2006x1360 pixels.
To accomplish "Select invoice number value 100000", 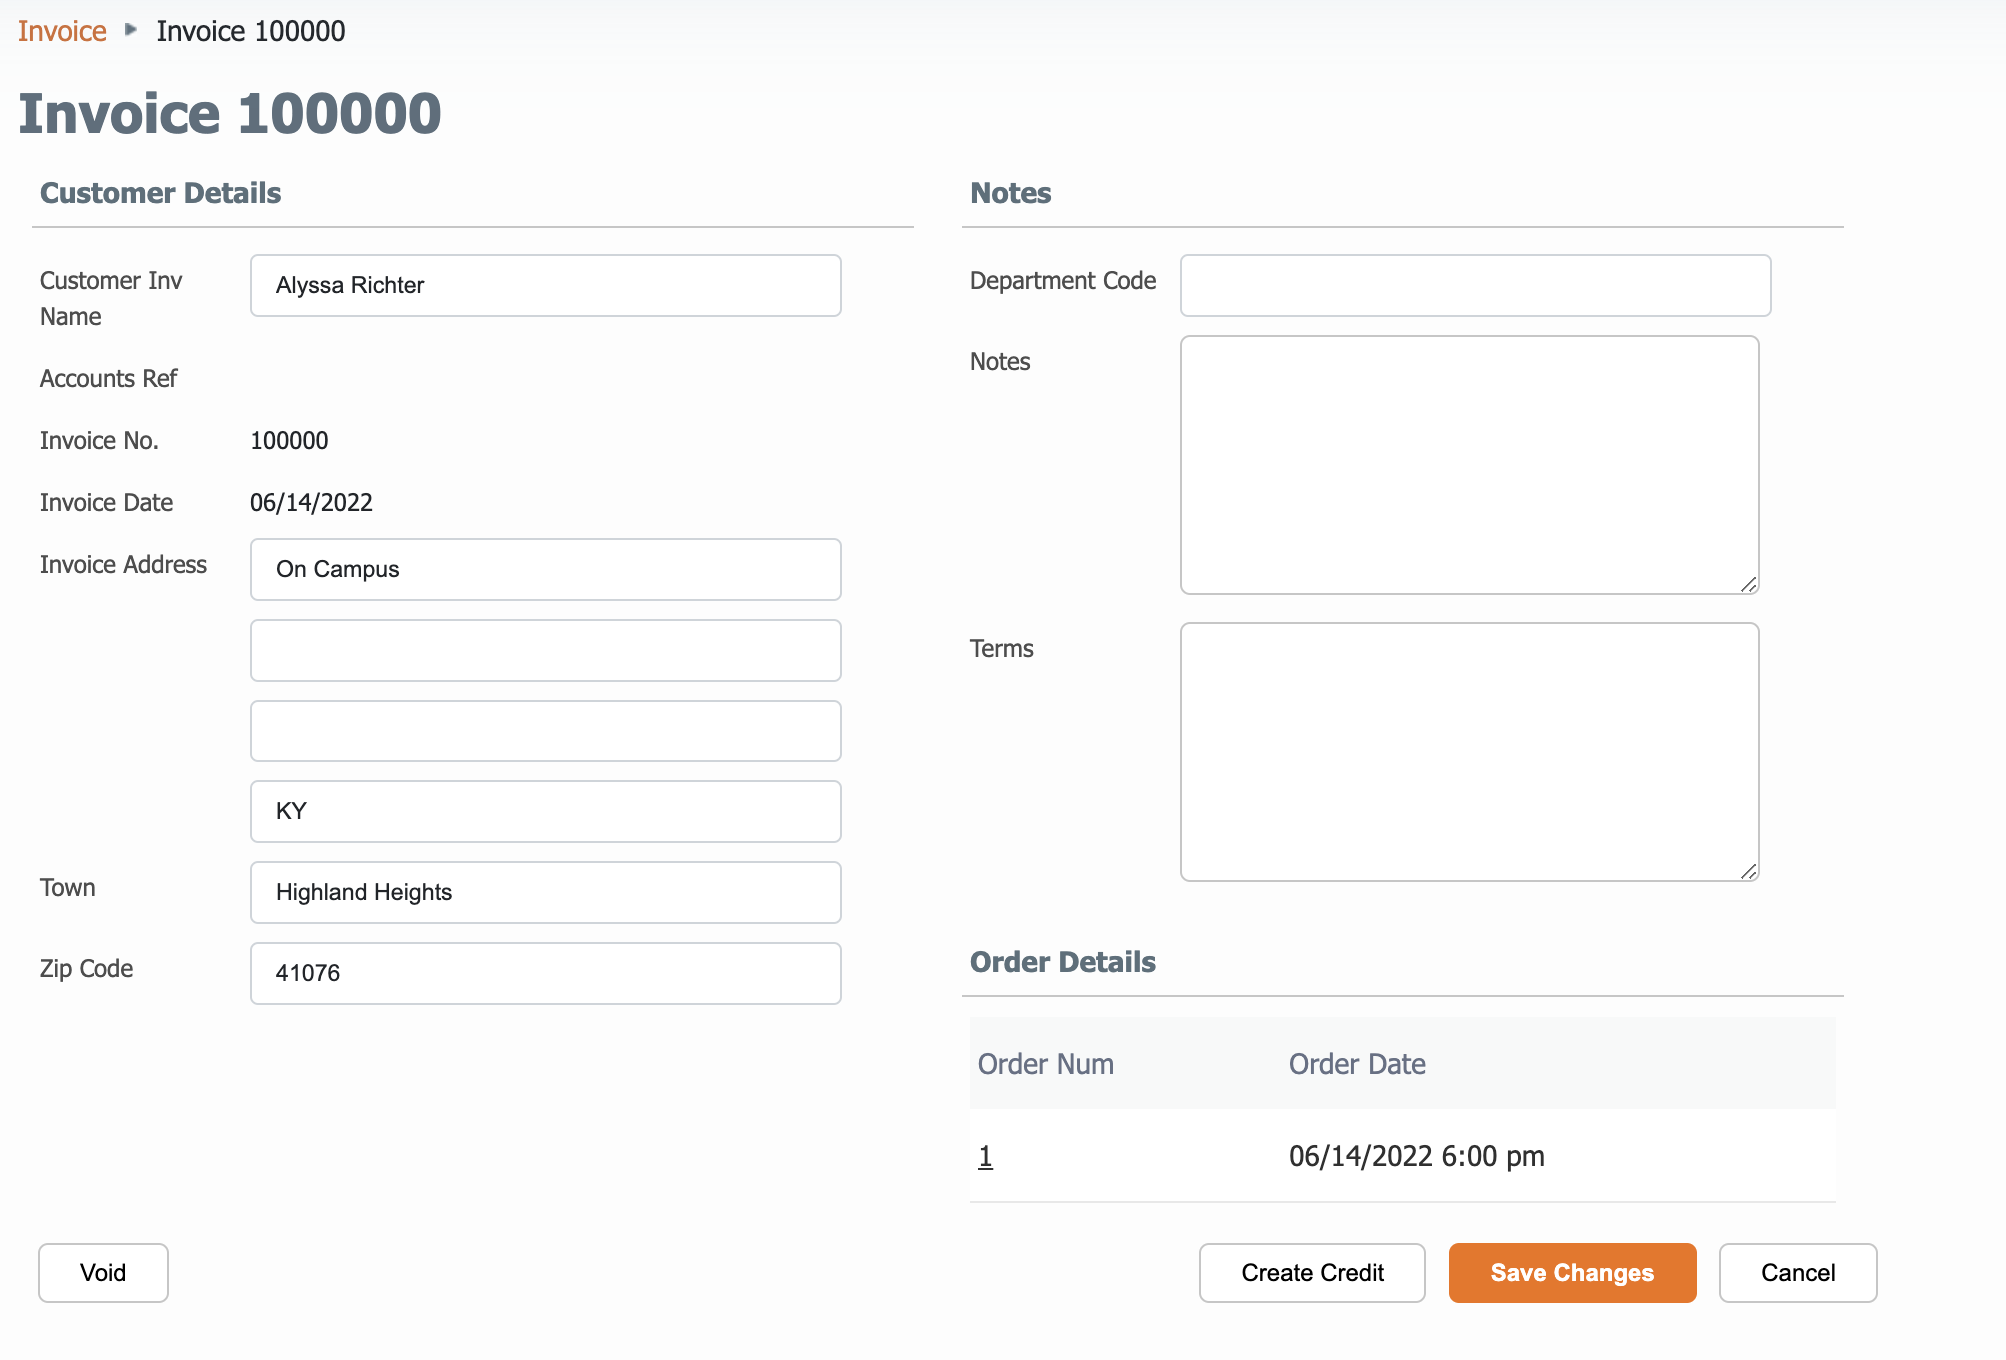I will [x=289, y=441].
